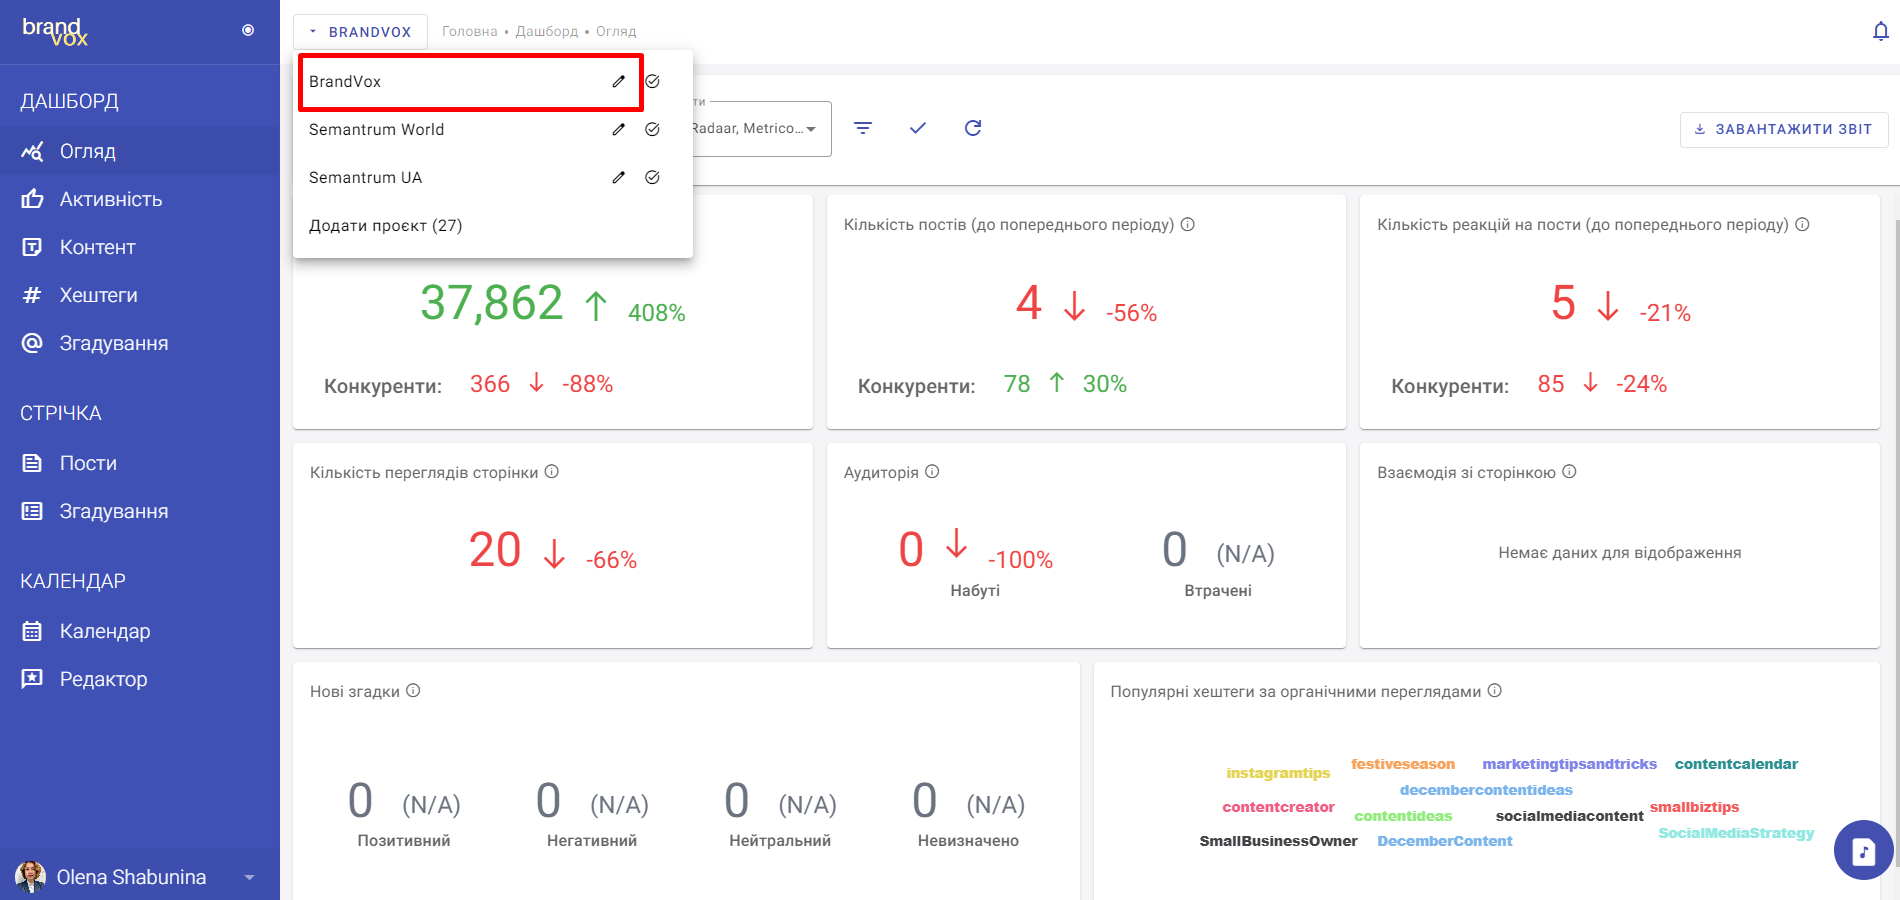The width and height of the screenshot is (1900, 900).
Task: Expand the competitors dropdown Radaar, Metrico
Action: [x=760, y=128]
